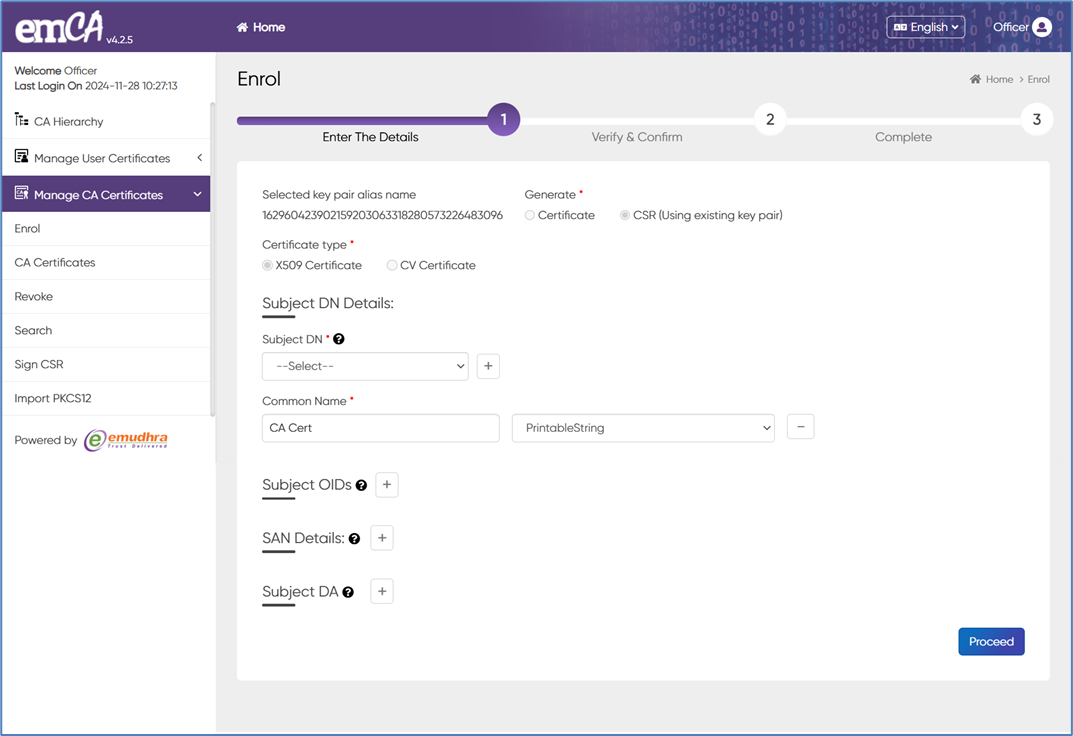Viewport: 1073px width, 736px height.
Task: Click the Officer user profile icon
Action: pos(1041,27)
